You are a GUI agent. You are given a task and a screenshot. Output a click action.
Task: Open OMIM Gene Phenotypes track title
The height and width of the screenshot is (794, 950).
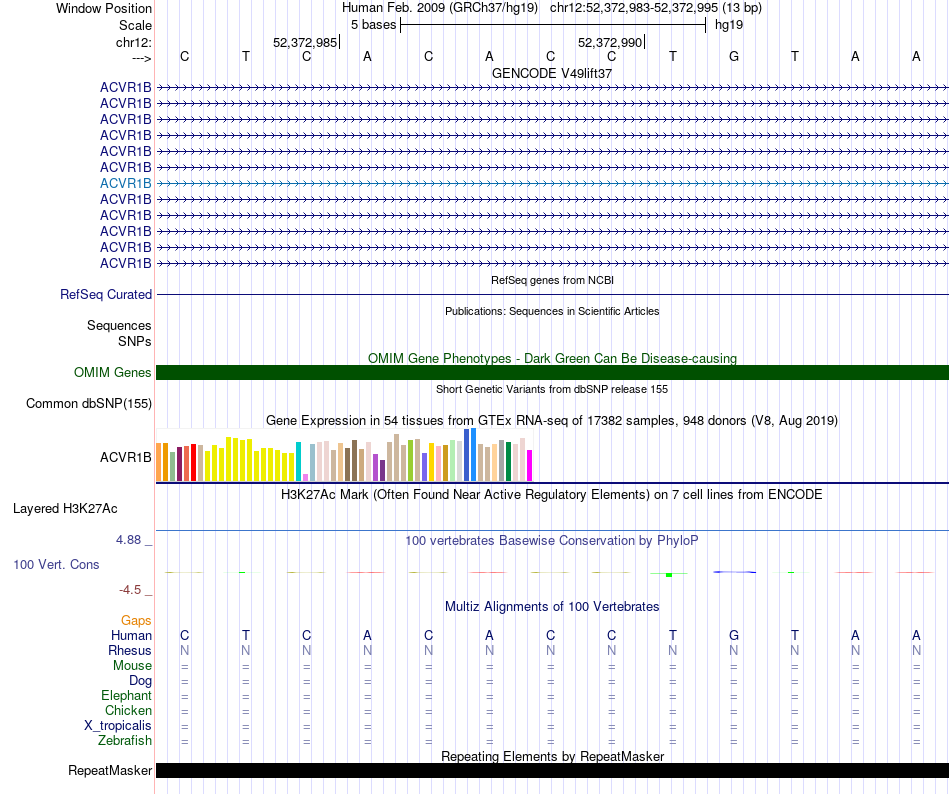pos(552,358)
